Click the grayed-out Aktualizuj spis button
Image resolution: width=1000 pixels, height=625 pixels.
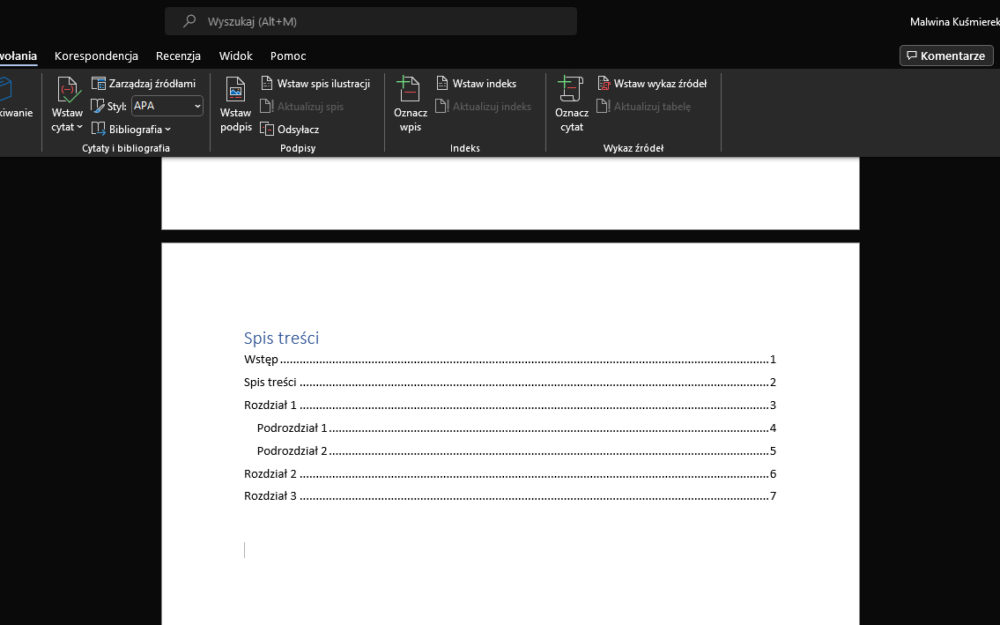[302, 107]
